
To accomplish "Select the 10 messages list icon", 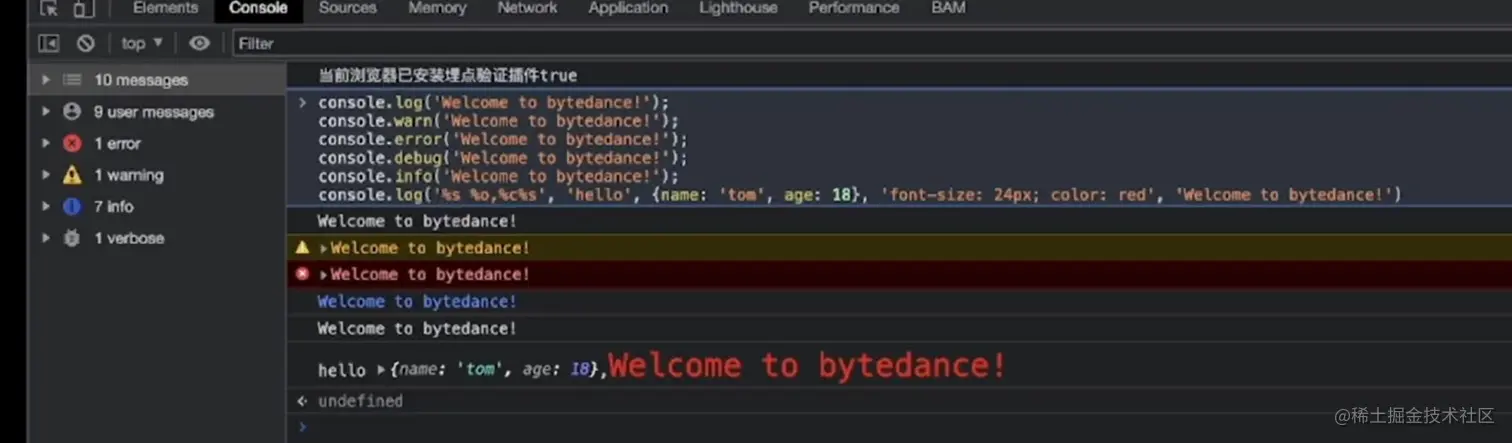I will pyautogui.click(x=72, y=80).
